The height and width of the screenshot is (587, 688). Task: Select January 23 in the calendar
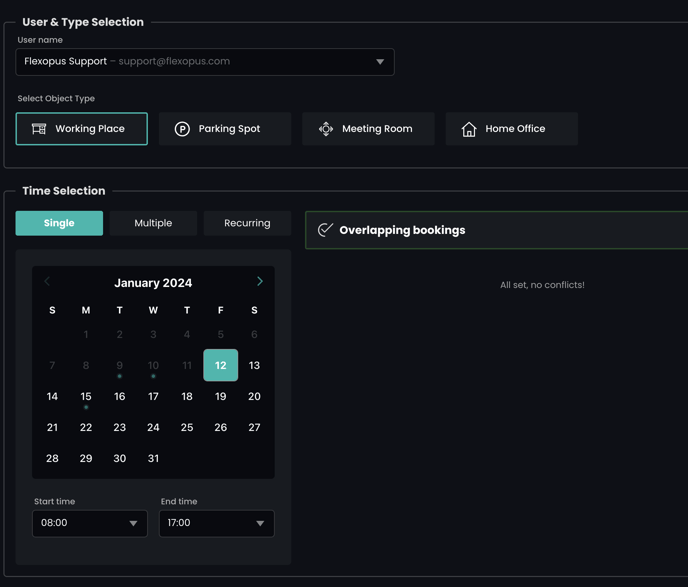120,427
